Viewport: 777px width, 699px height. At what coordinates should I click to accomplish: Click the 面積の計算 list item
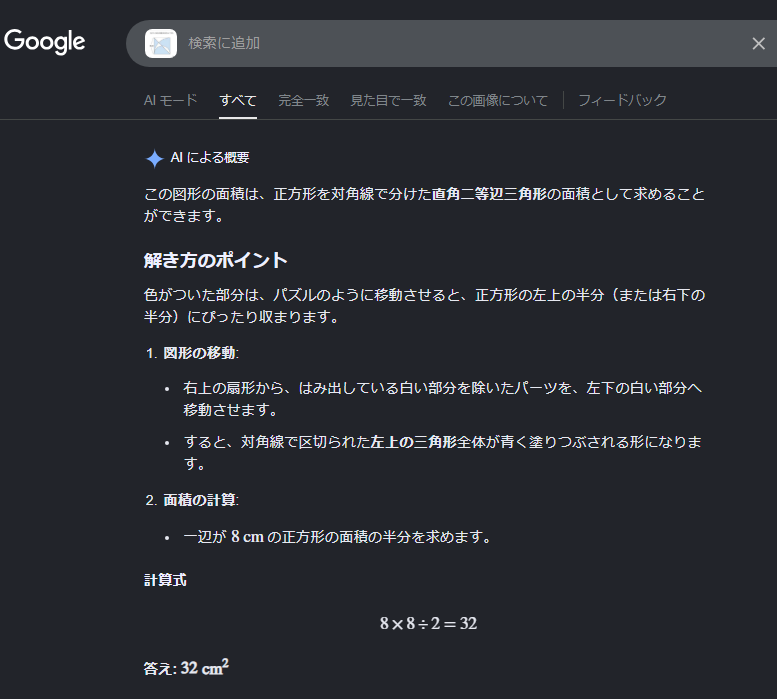point(201,500)
